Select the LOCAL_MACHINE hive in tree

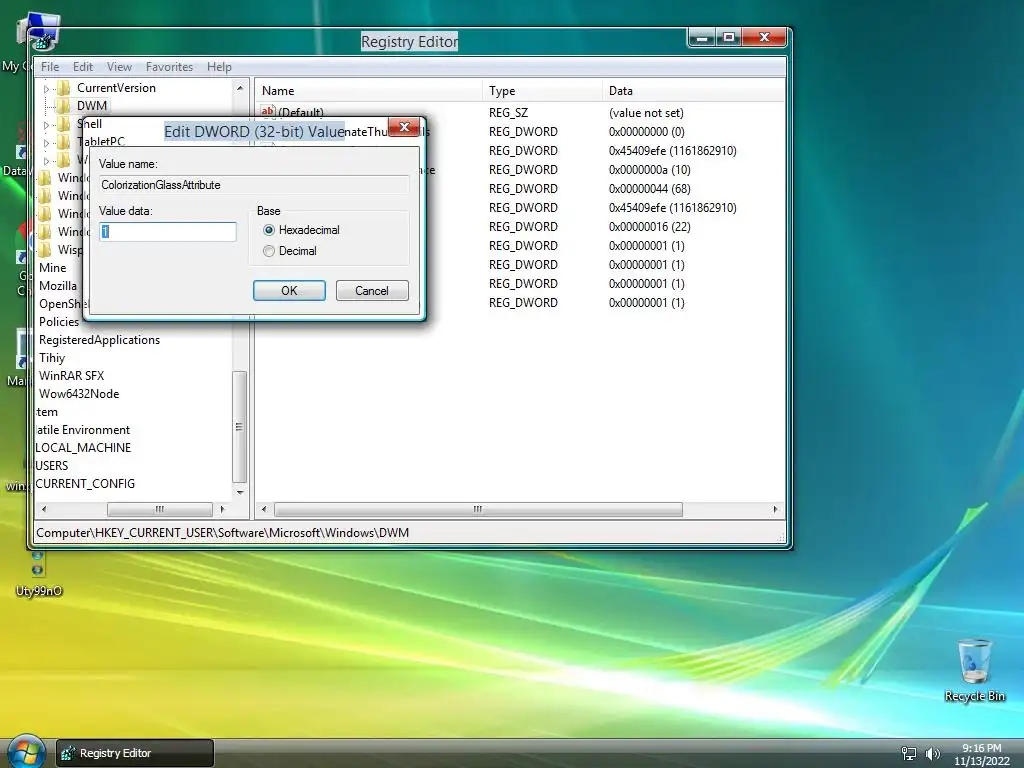[x=83, y=448]
